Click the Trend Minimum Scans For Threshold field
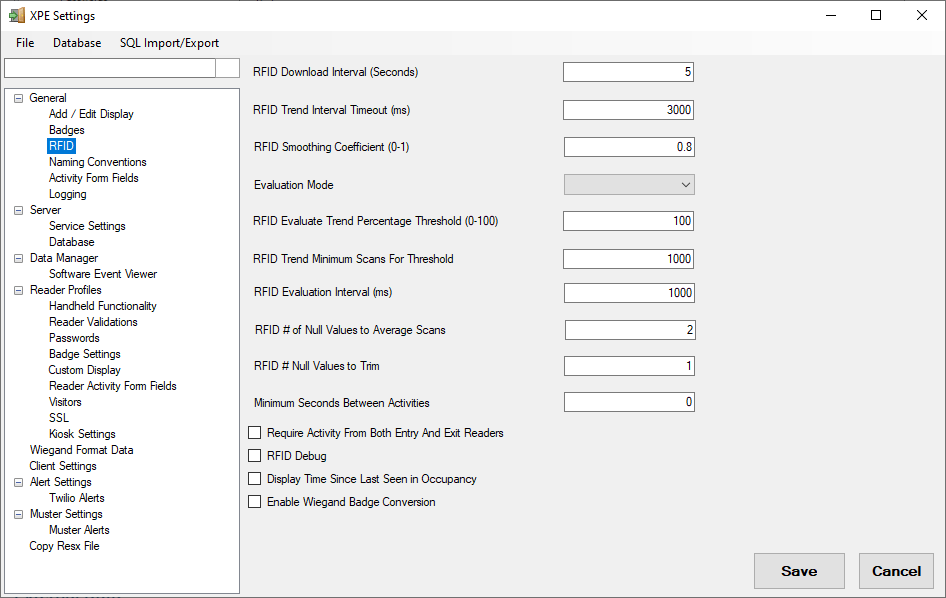This screenshot has height=598, width=946. coord(628,259)
